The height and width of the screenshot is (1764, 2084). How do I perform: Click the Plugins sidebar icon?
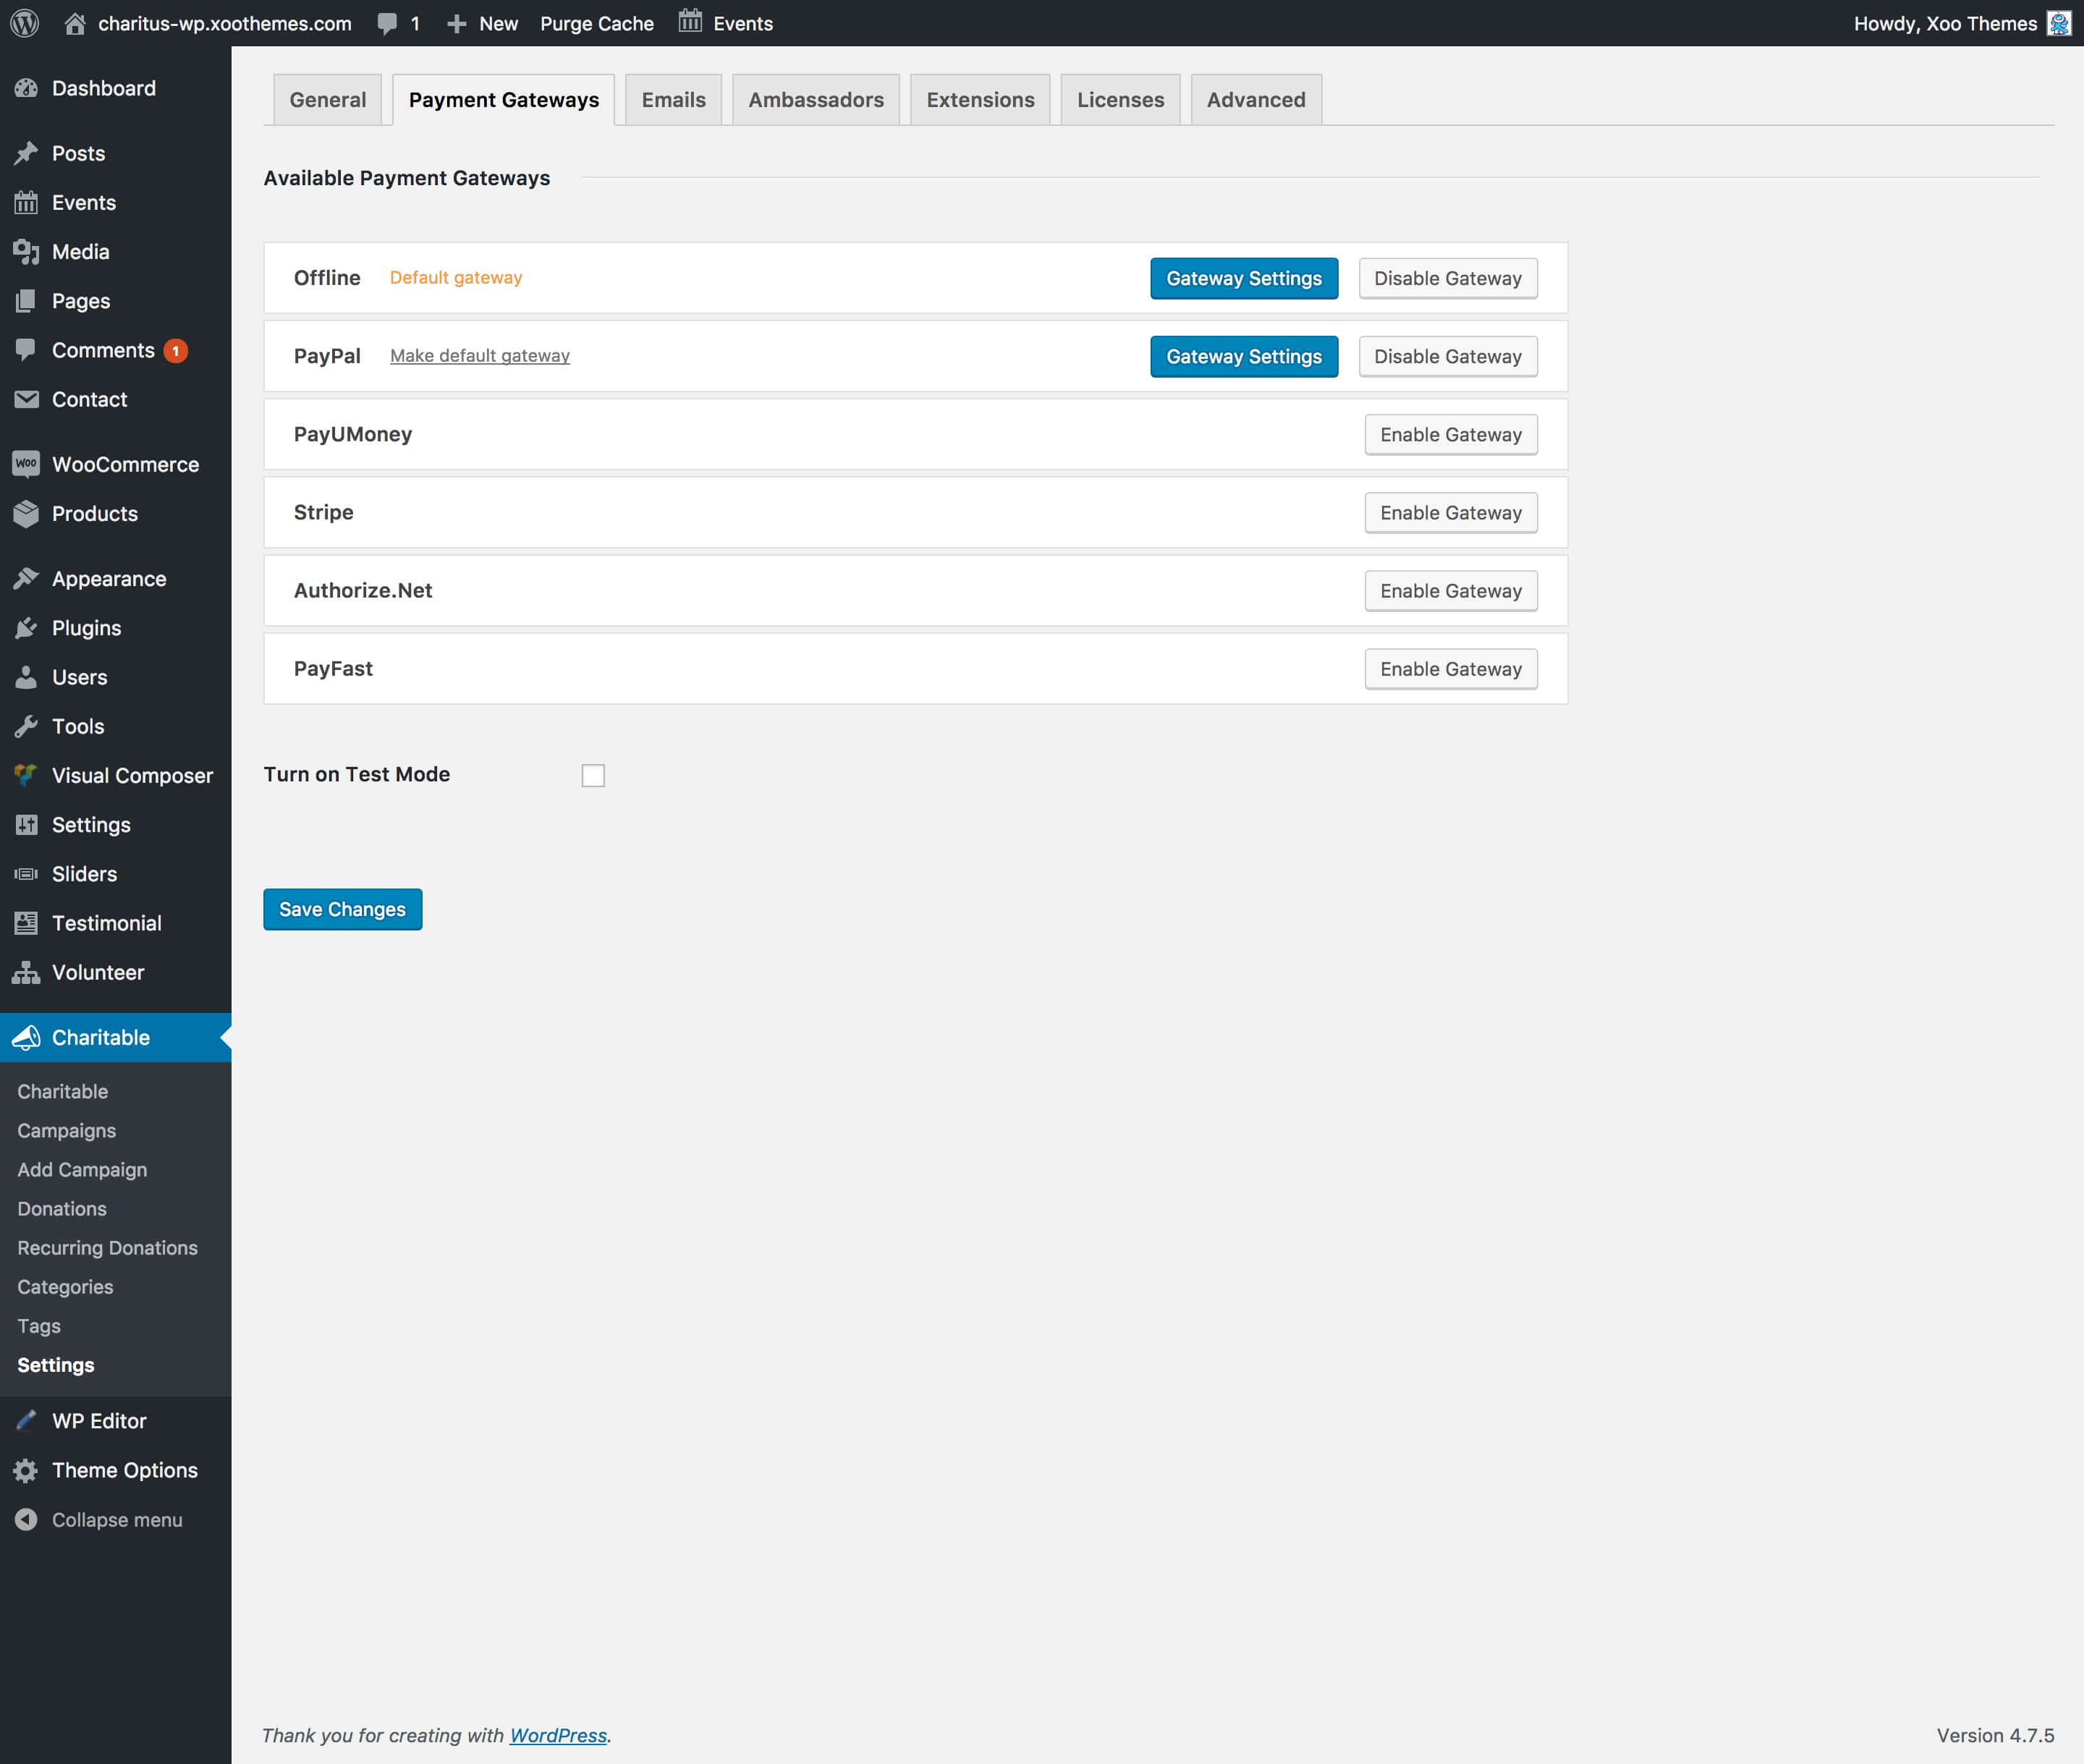(26, 628)
